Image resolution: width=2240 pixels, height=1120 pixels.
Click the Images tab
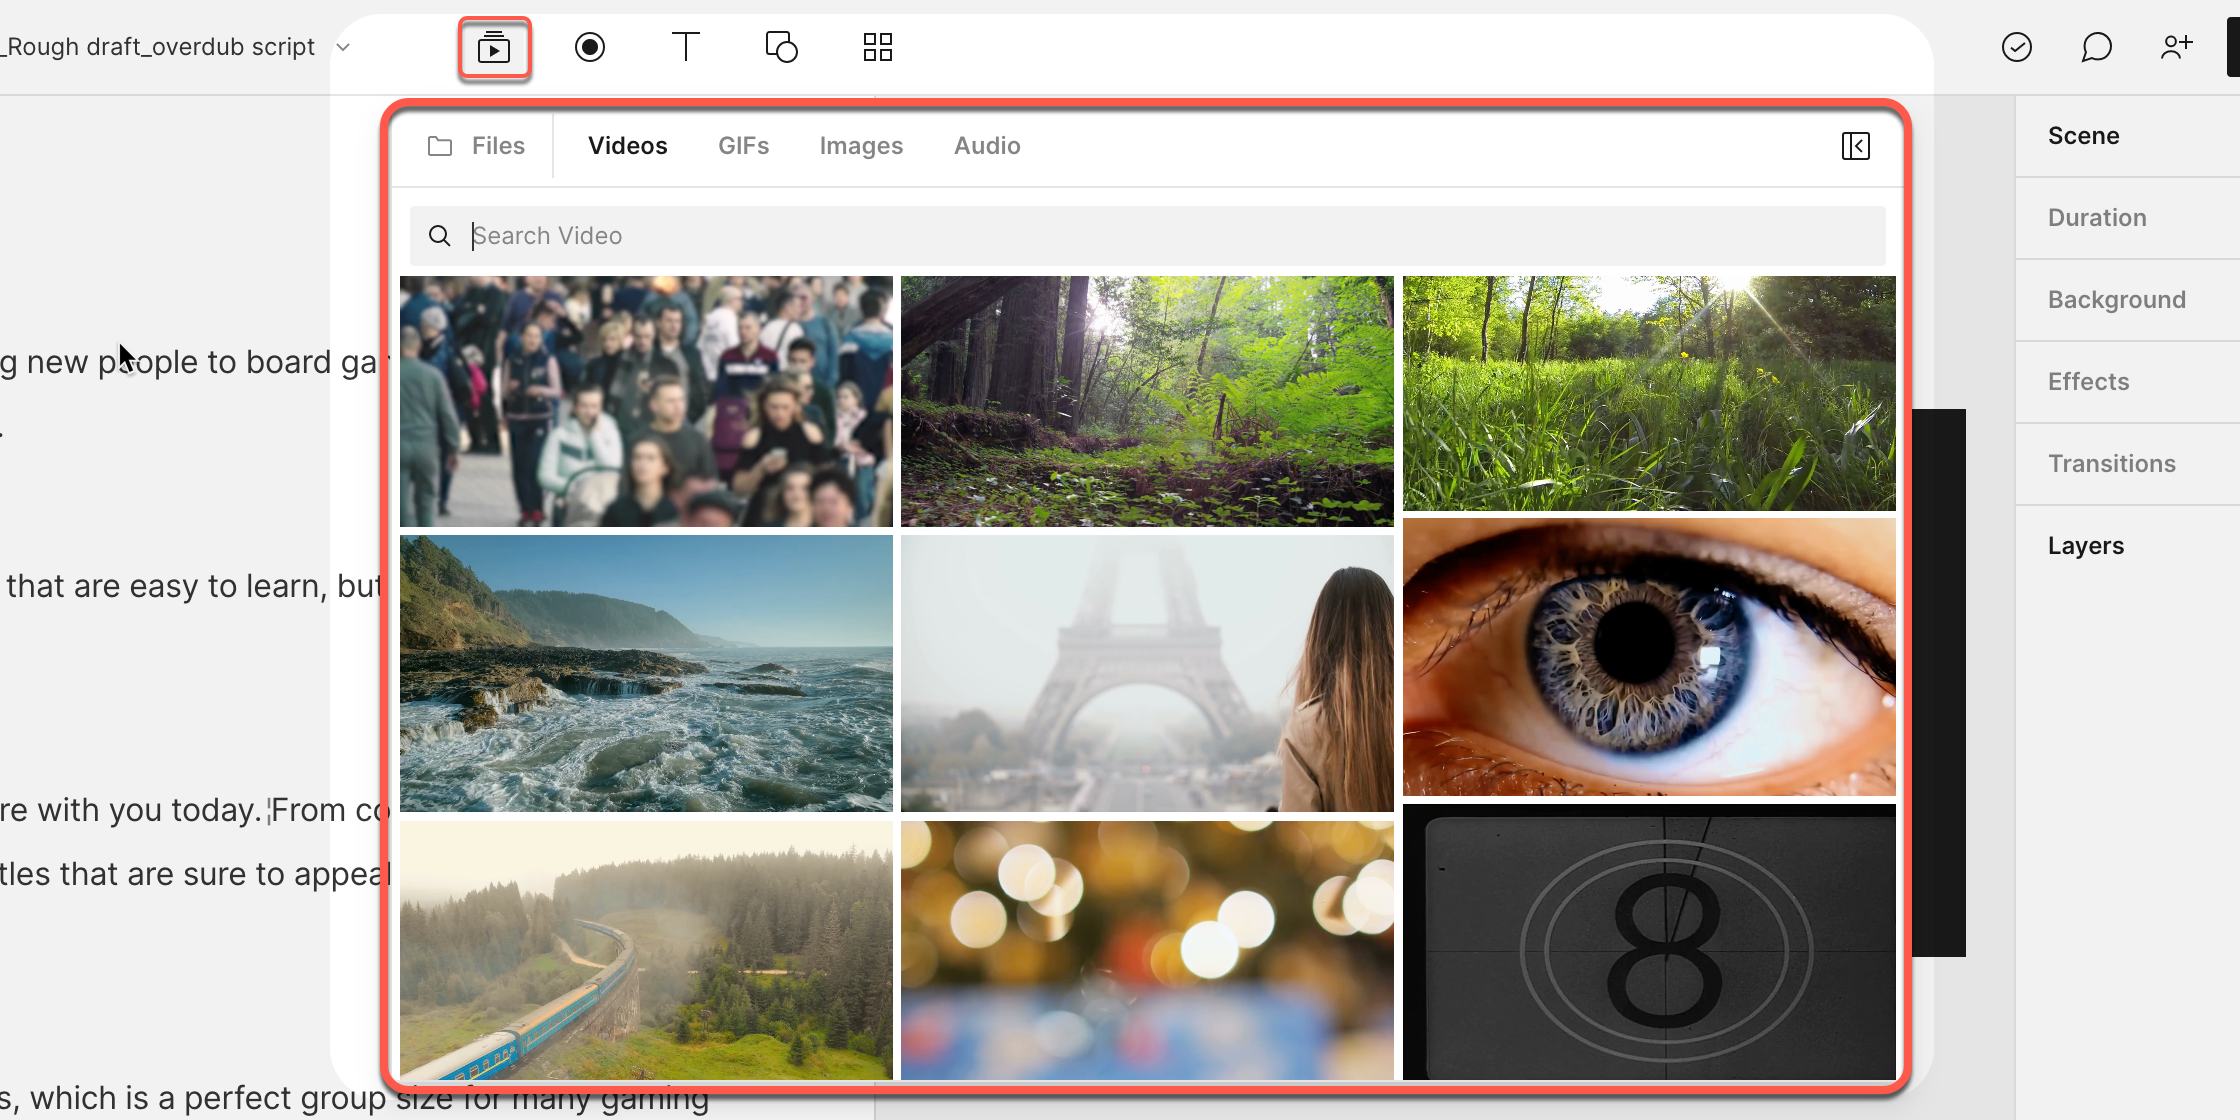click(x=861, y=146)
